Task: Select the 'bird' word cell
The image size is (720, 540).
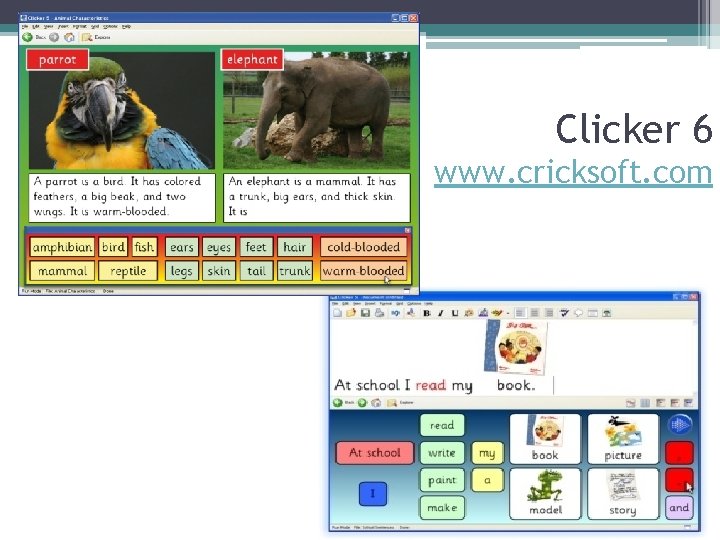Action: click(x=113, y=247)
